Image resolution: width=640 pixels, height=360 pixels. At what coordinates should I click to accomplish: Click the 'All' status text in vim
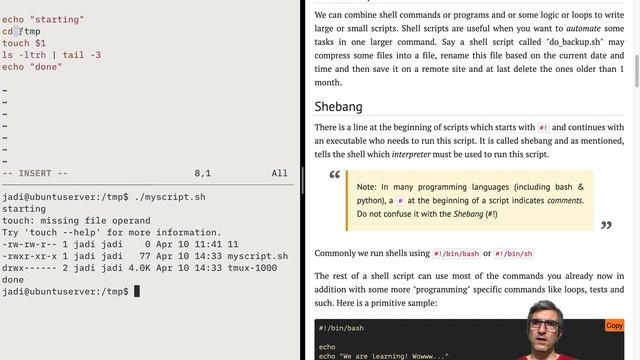tap(280, 173)
